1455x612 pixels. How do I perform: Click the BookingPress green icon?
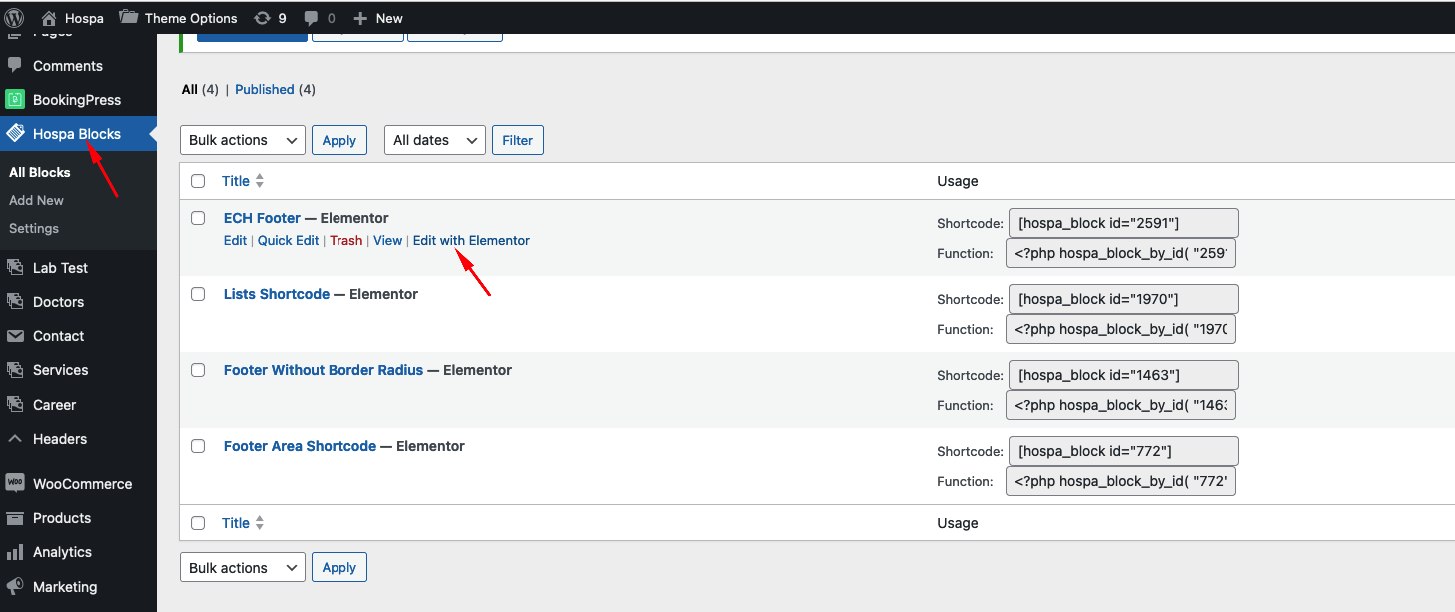pyautogui.click(x=14, y=99)
